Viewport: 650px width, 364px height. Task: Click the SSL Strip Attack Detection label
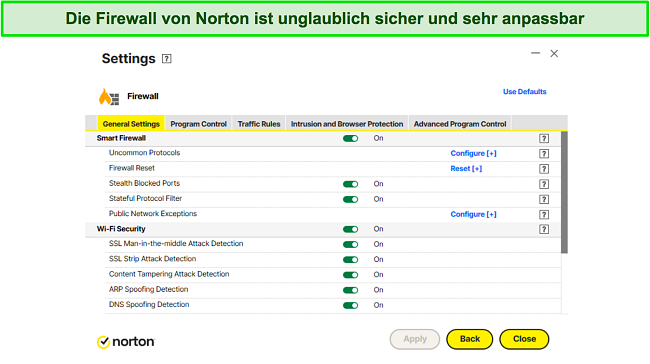pos(152,259)
